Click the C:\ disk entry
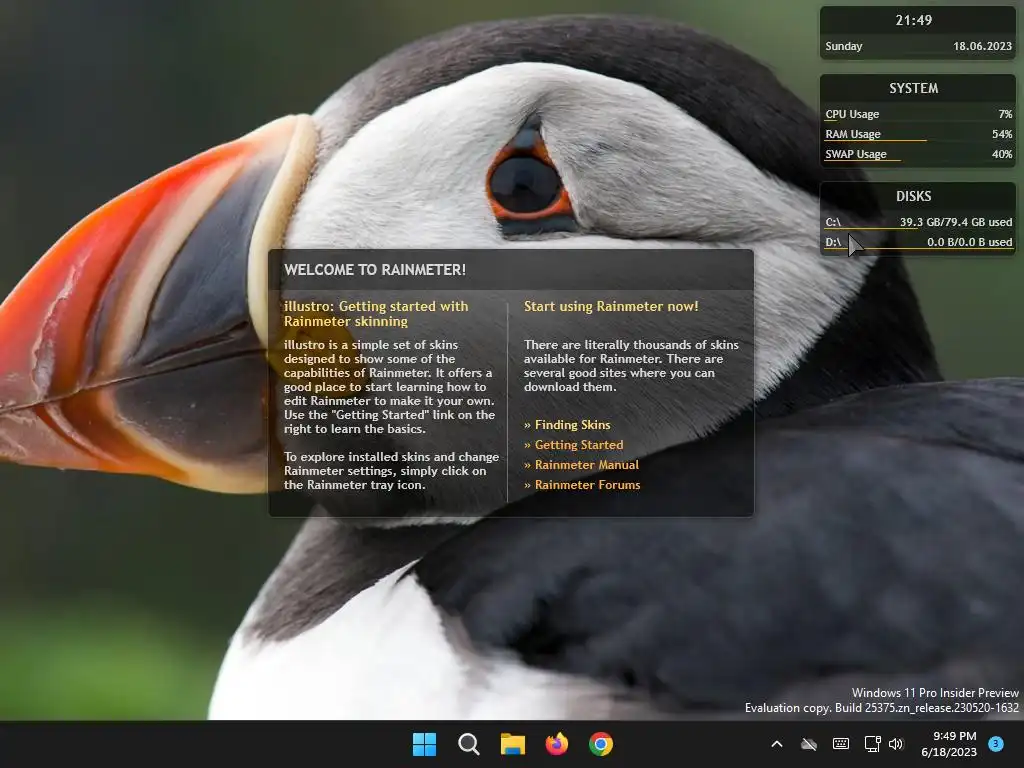This screenshot has width=1024, height=768. point(918,223)
